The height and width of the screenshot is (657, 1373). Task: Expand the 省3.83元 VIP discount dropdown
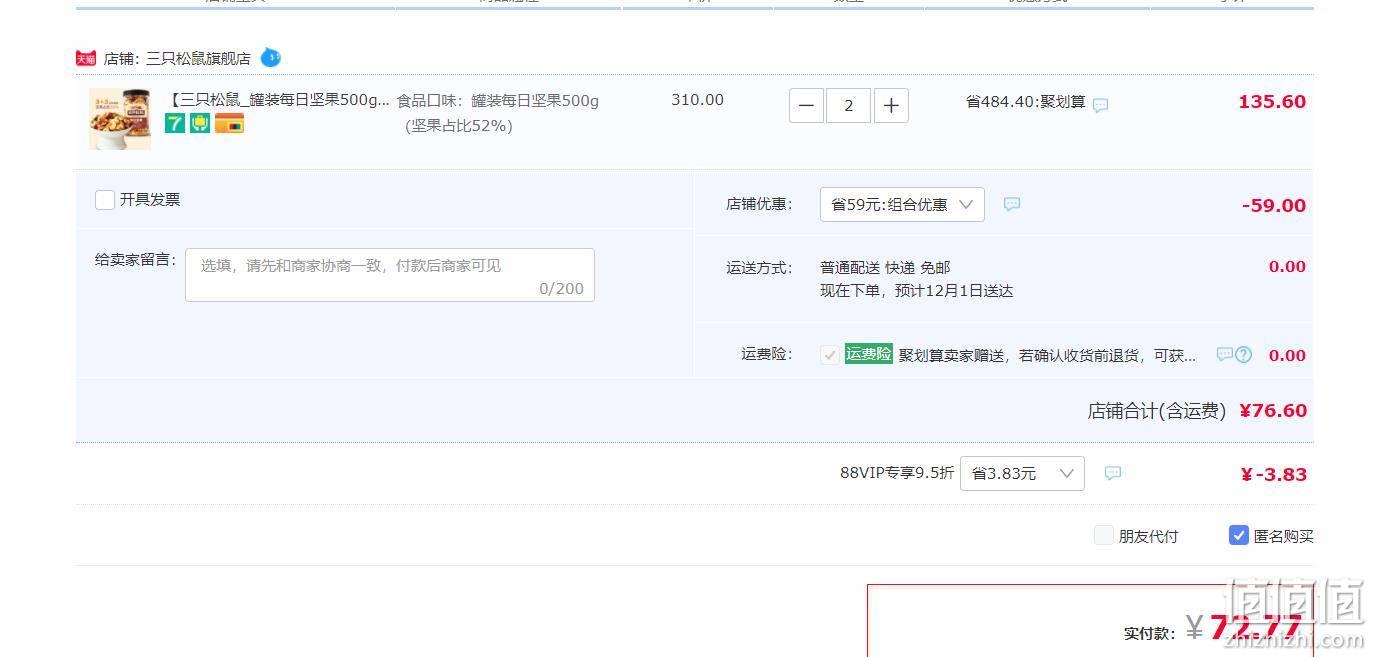pos(1022,473)
